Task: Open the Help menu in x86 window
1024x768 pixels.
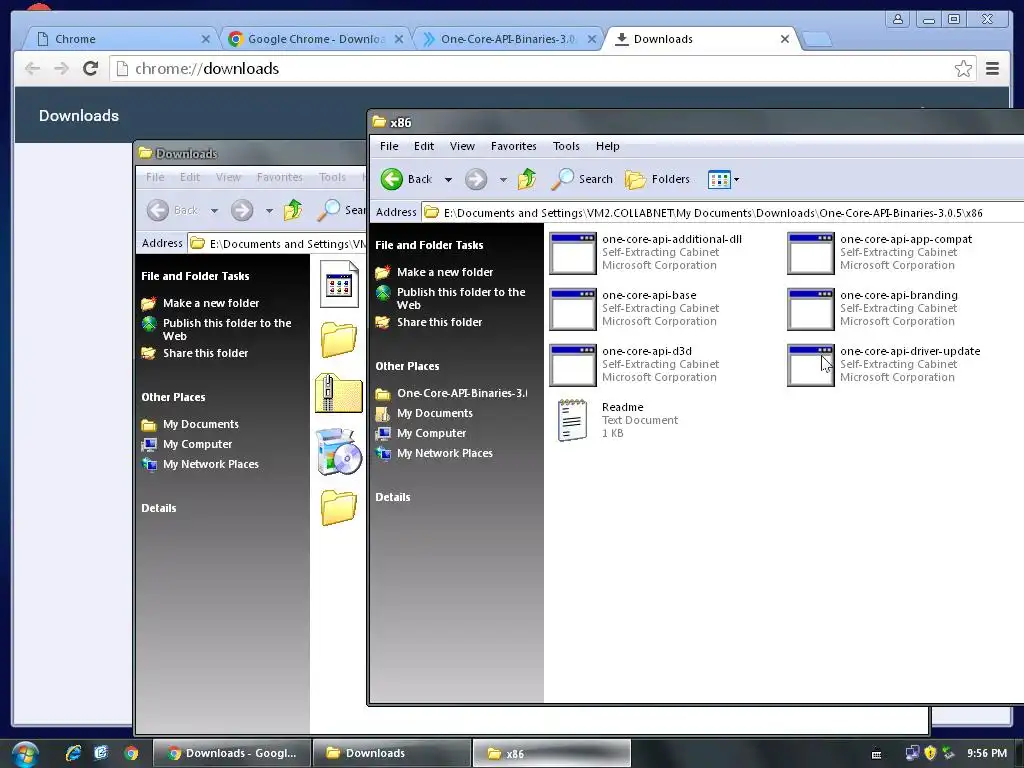Action: [x=607, y=146]
